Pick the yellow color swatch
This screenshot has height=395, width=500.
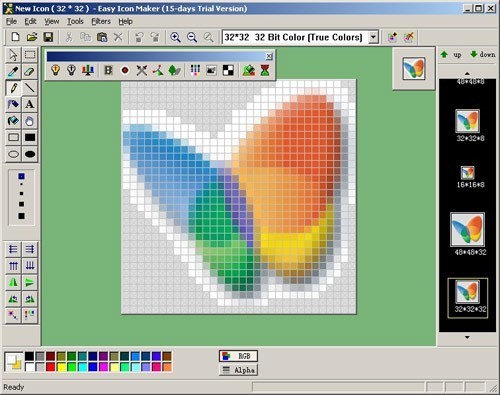[61, 367]
